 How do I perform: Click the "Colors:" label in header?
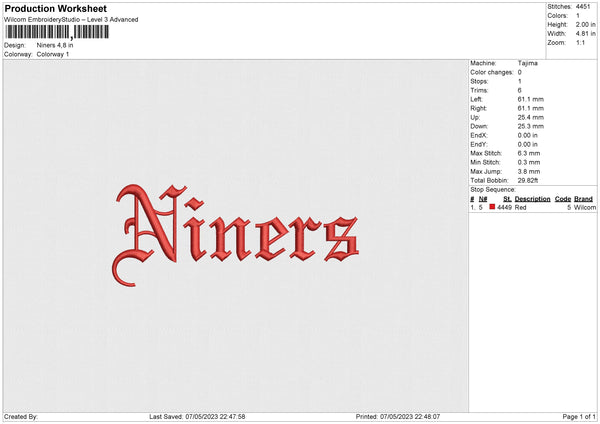pos(558,16)
